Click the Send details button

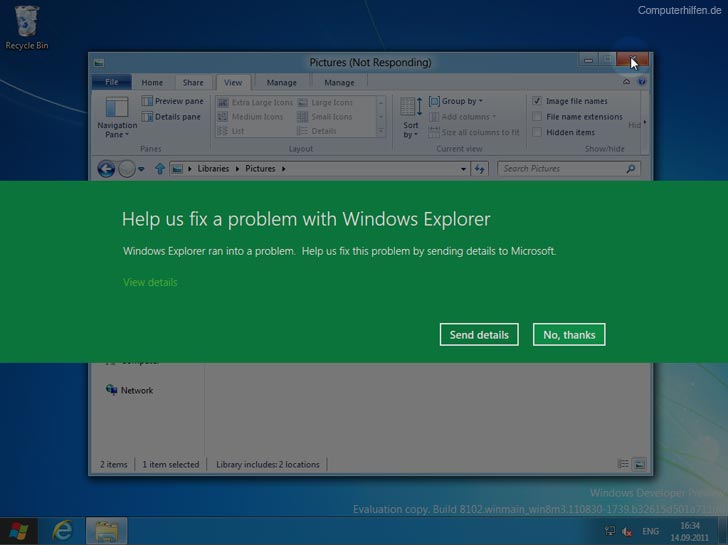[479, 335]
